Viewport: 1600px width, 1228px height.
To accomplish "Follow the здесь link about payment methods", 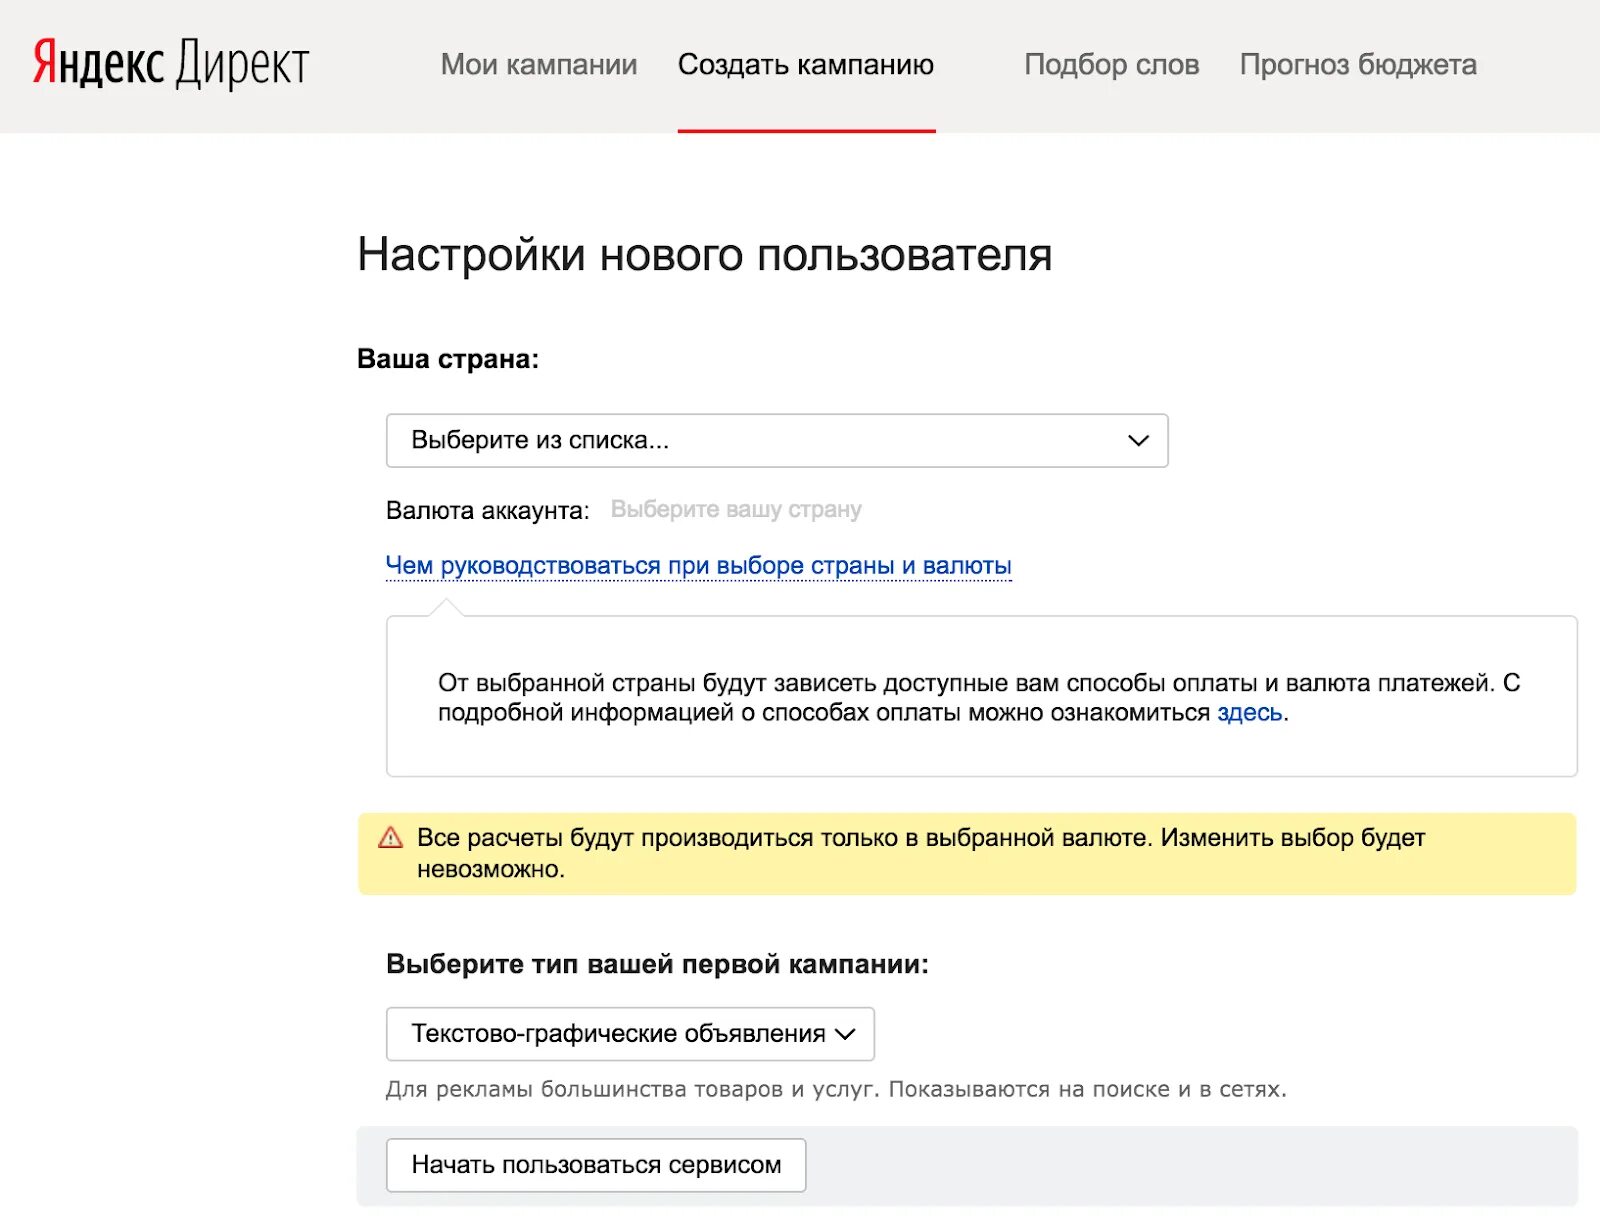I will [1249, 713].
